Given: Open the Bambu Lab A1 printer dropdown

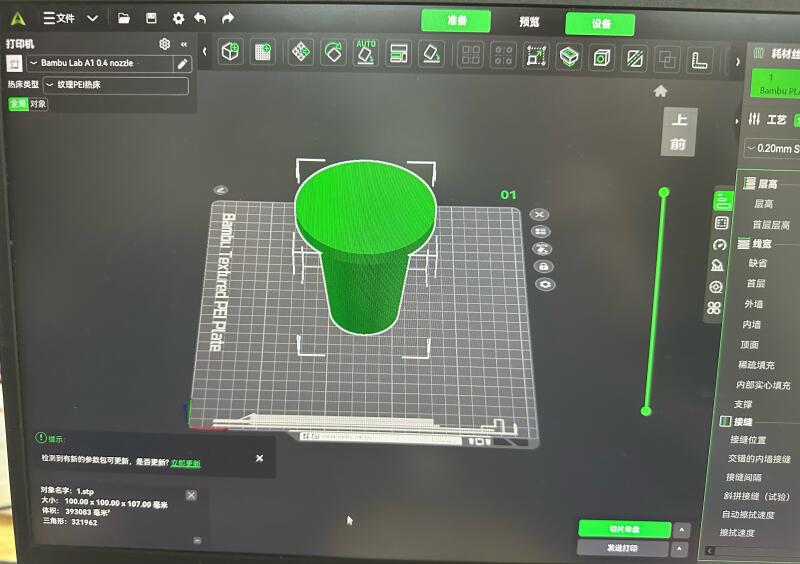Looking at the screenshot, I should click(x=97, y=64).
